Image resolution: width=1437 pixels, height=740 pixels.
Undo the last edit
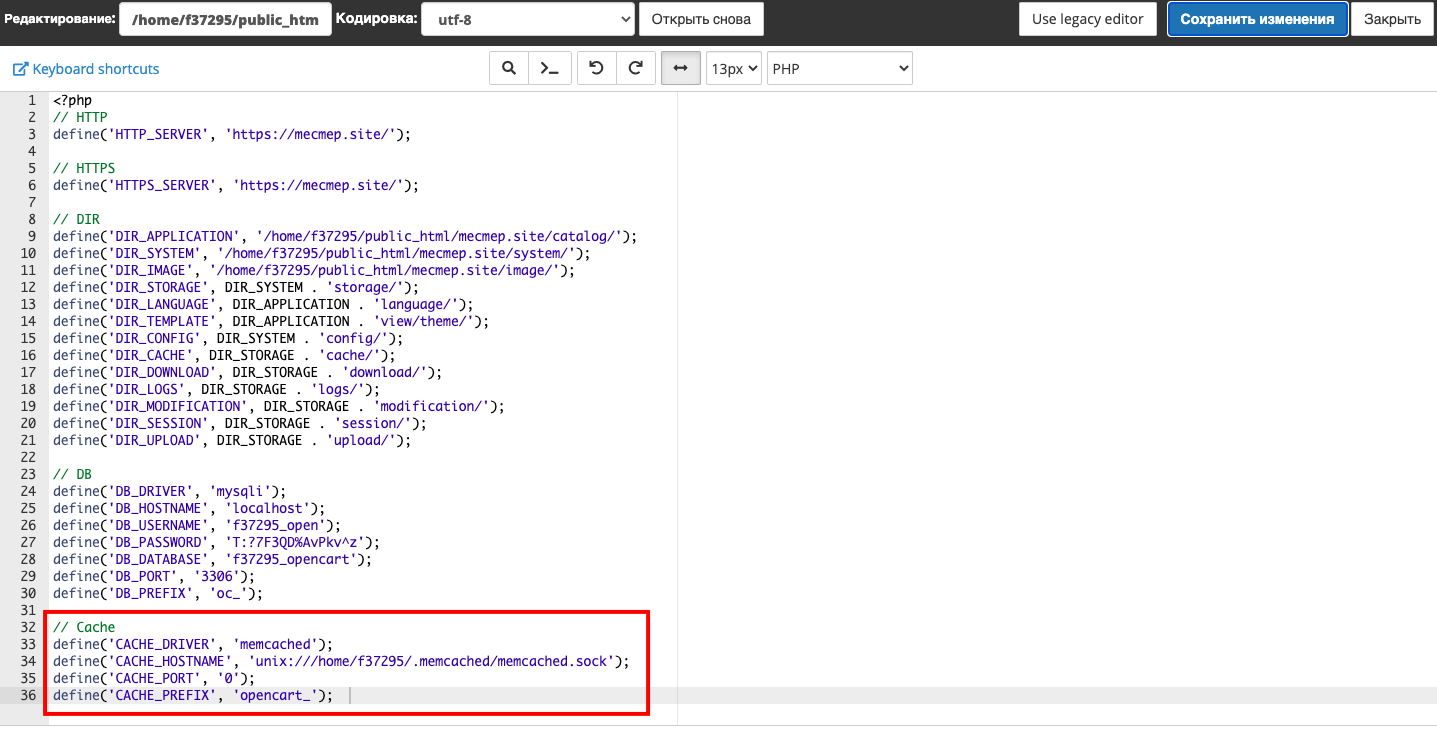597,69
